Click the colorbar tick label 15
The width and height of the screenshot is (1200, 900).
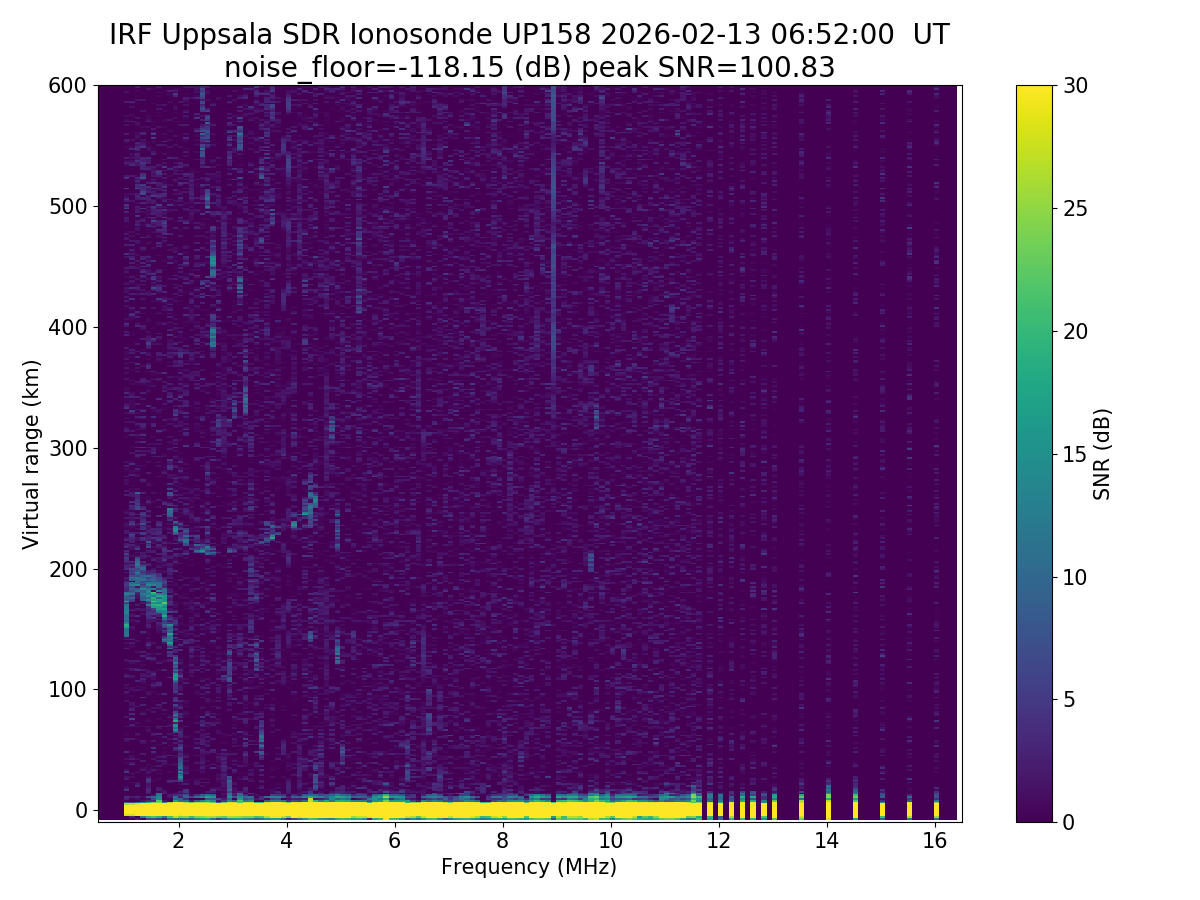pyautogui.click(x=1074, y=454)
